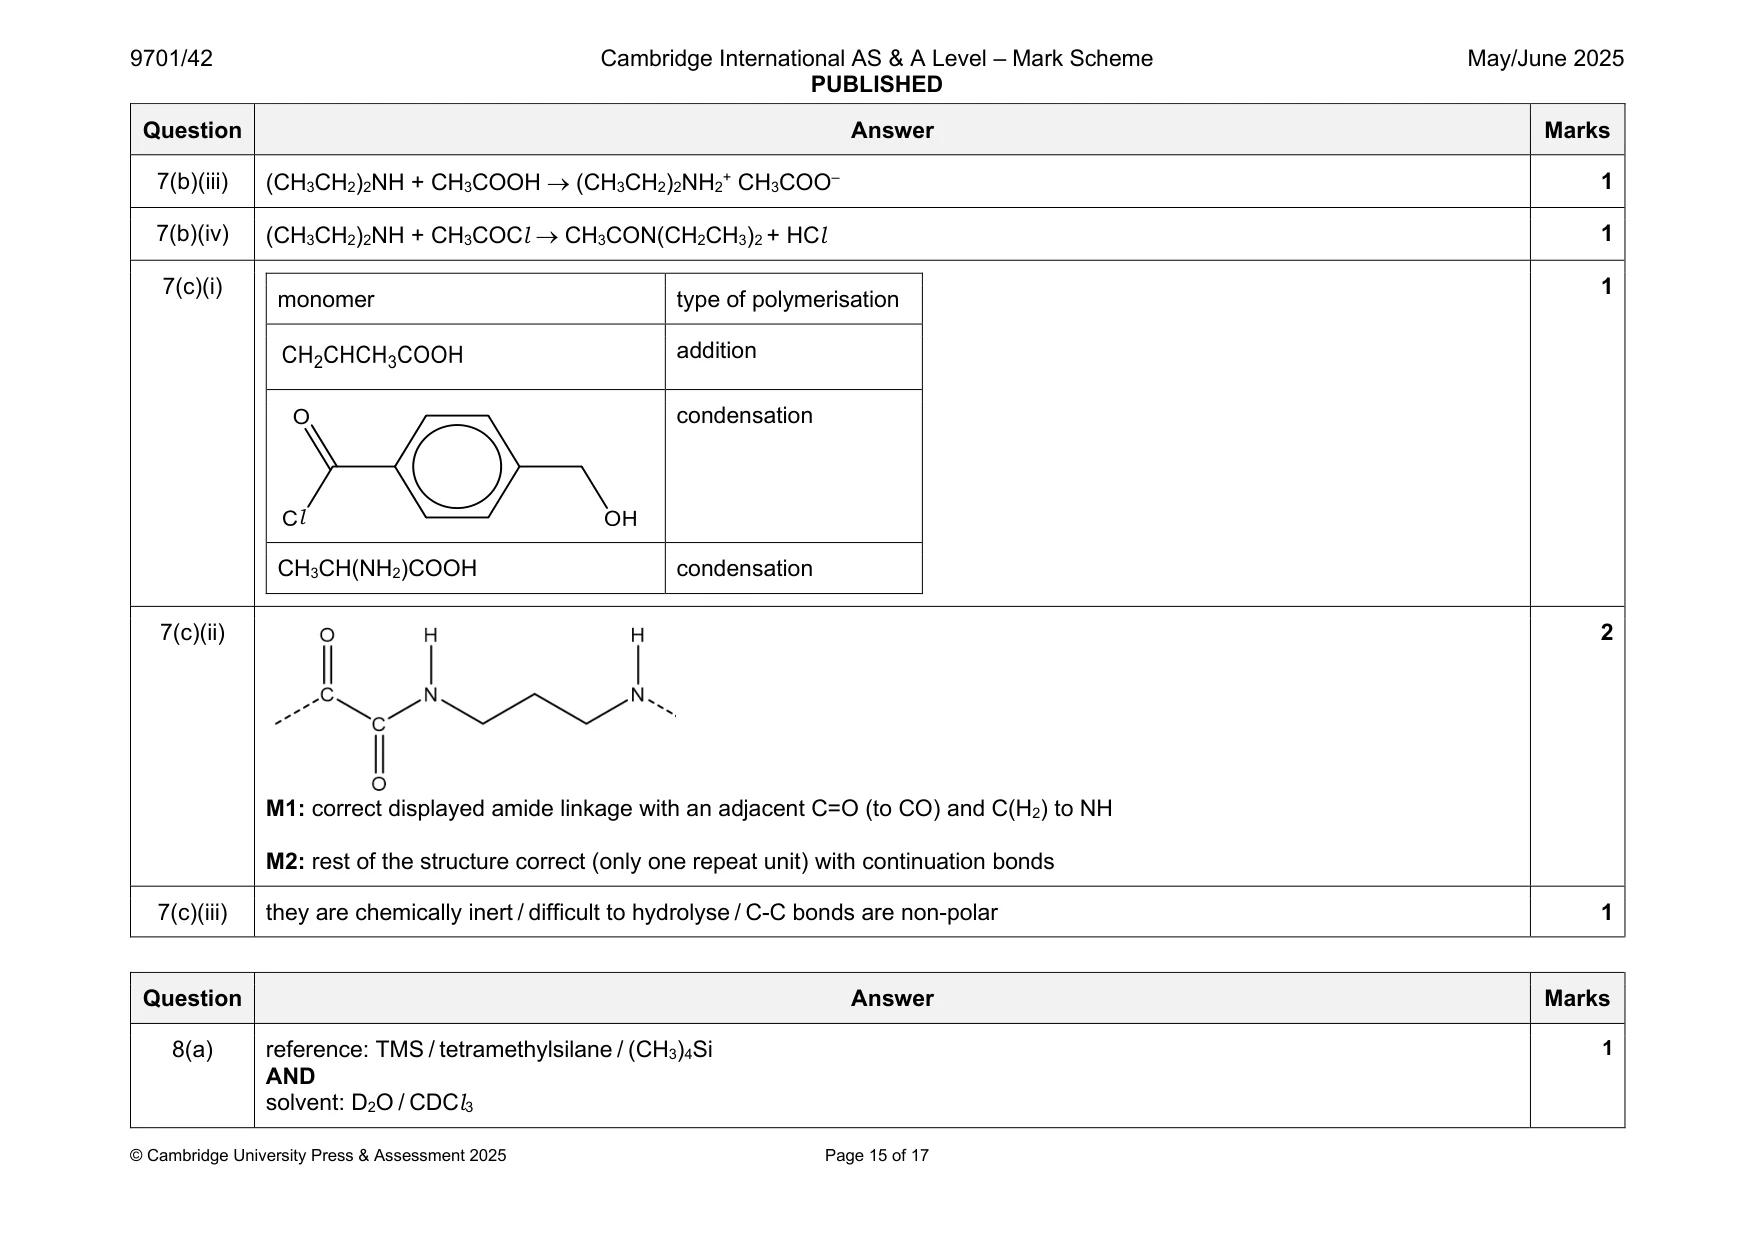Select question number 7(c)(ii)
The image size is (1754, 1241).
(x=192, y=633)
